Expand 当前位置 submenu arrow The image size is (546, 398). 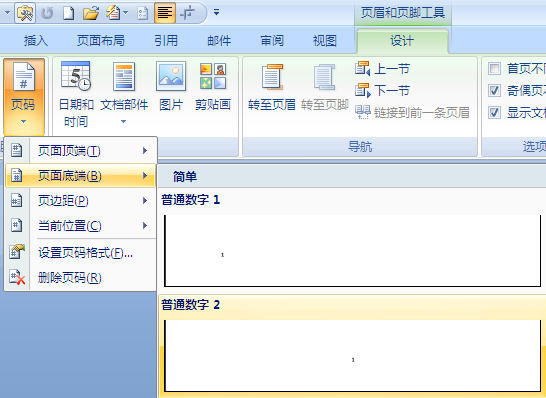pos(145,226)
